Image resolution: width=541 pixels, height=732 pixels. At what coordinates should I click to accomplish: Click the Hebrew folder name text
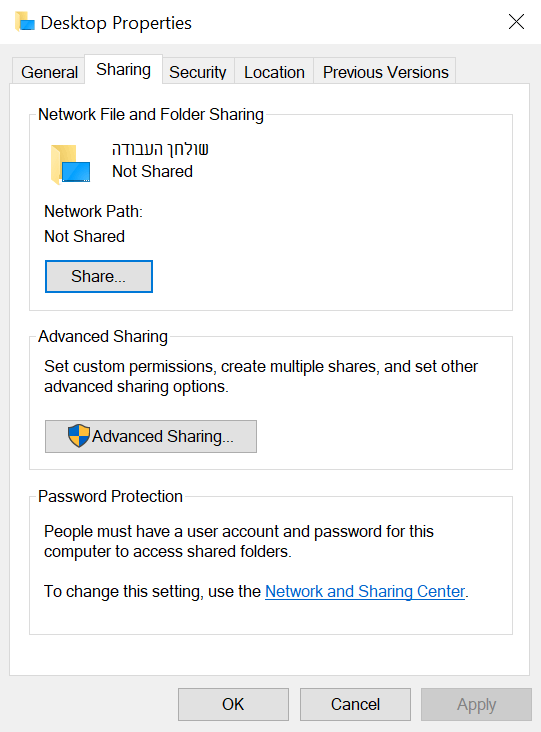160,149
